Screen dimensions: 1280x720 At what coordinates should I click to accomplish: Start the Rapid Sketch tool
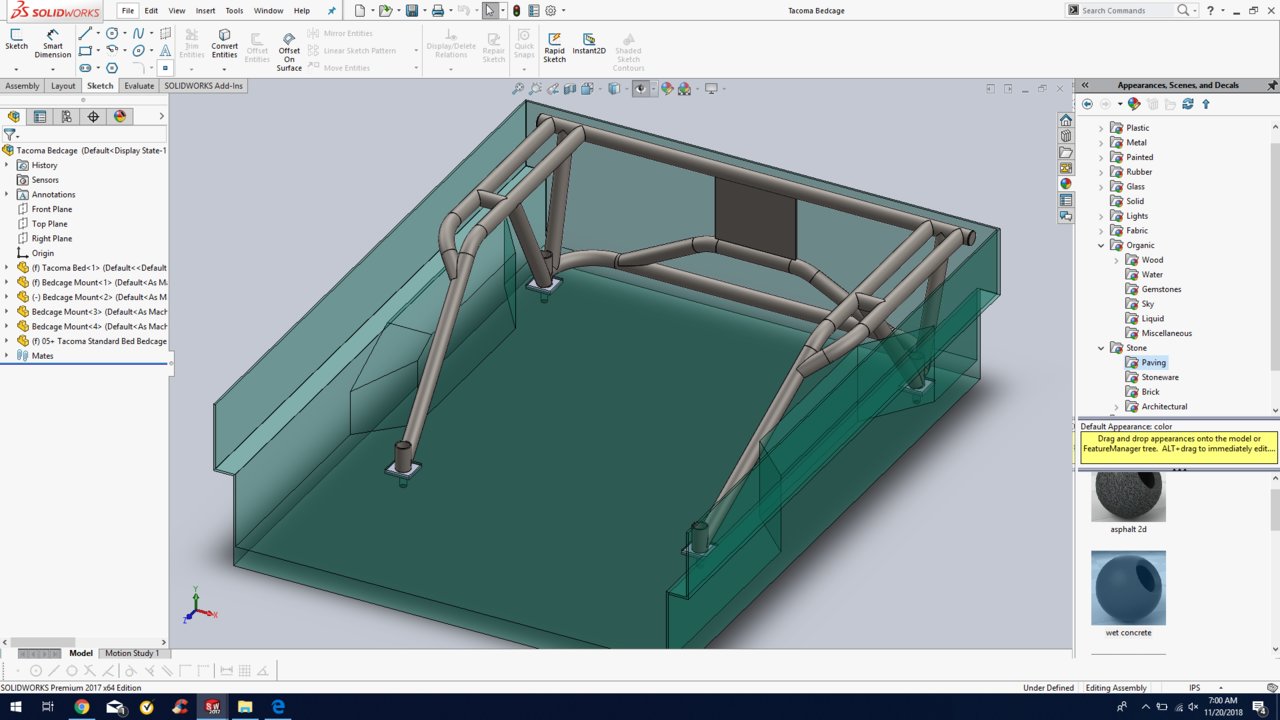tap(554, 46)
